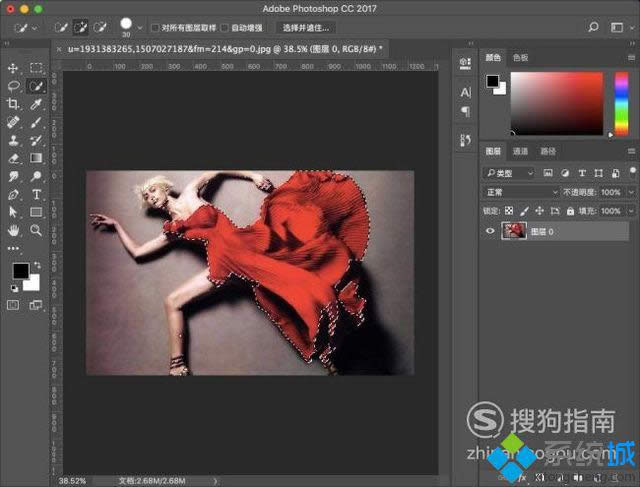Open the brush size picker dropdown
Screen dimensions: 640x487
tap(140, 28)
